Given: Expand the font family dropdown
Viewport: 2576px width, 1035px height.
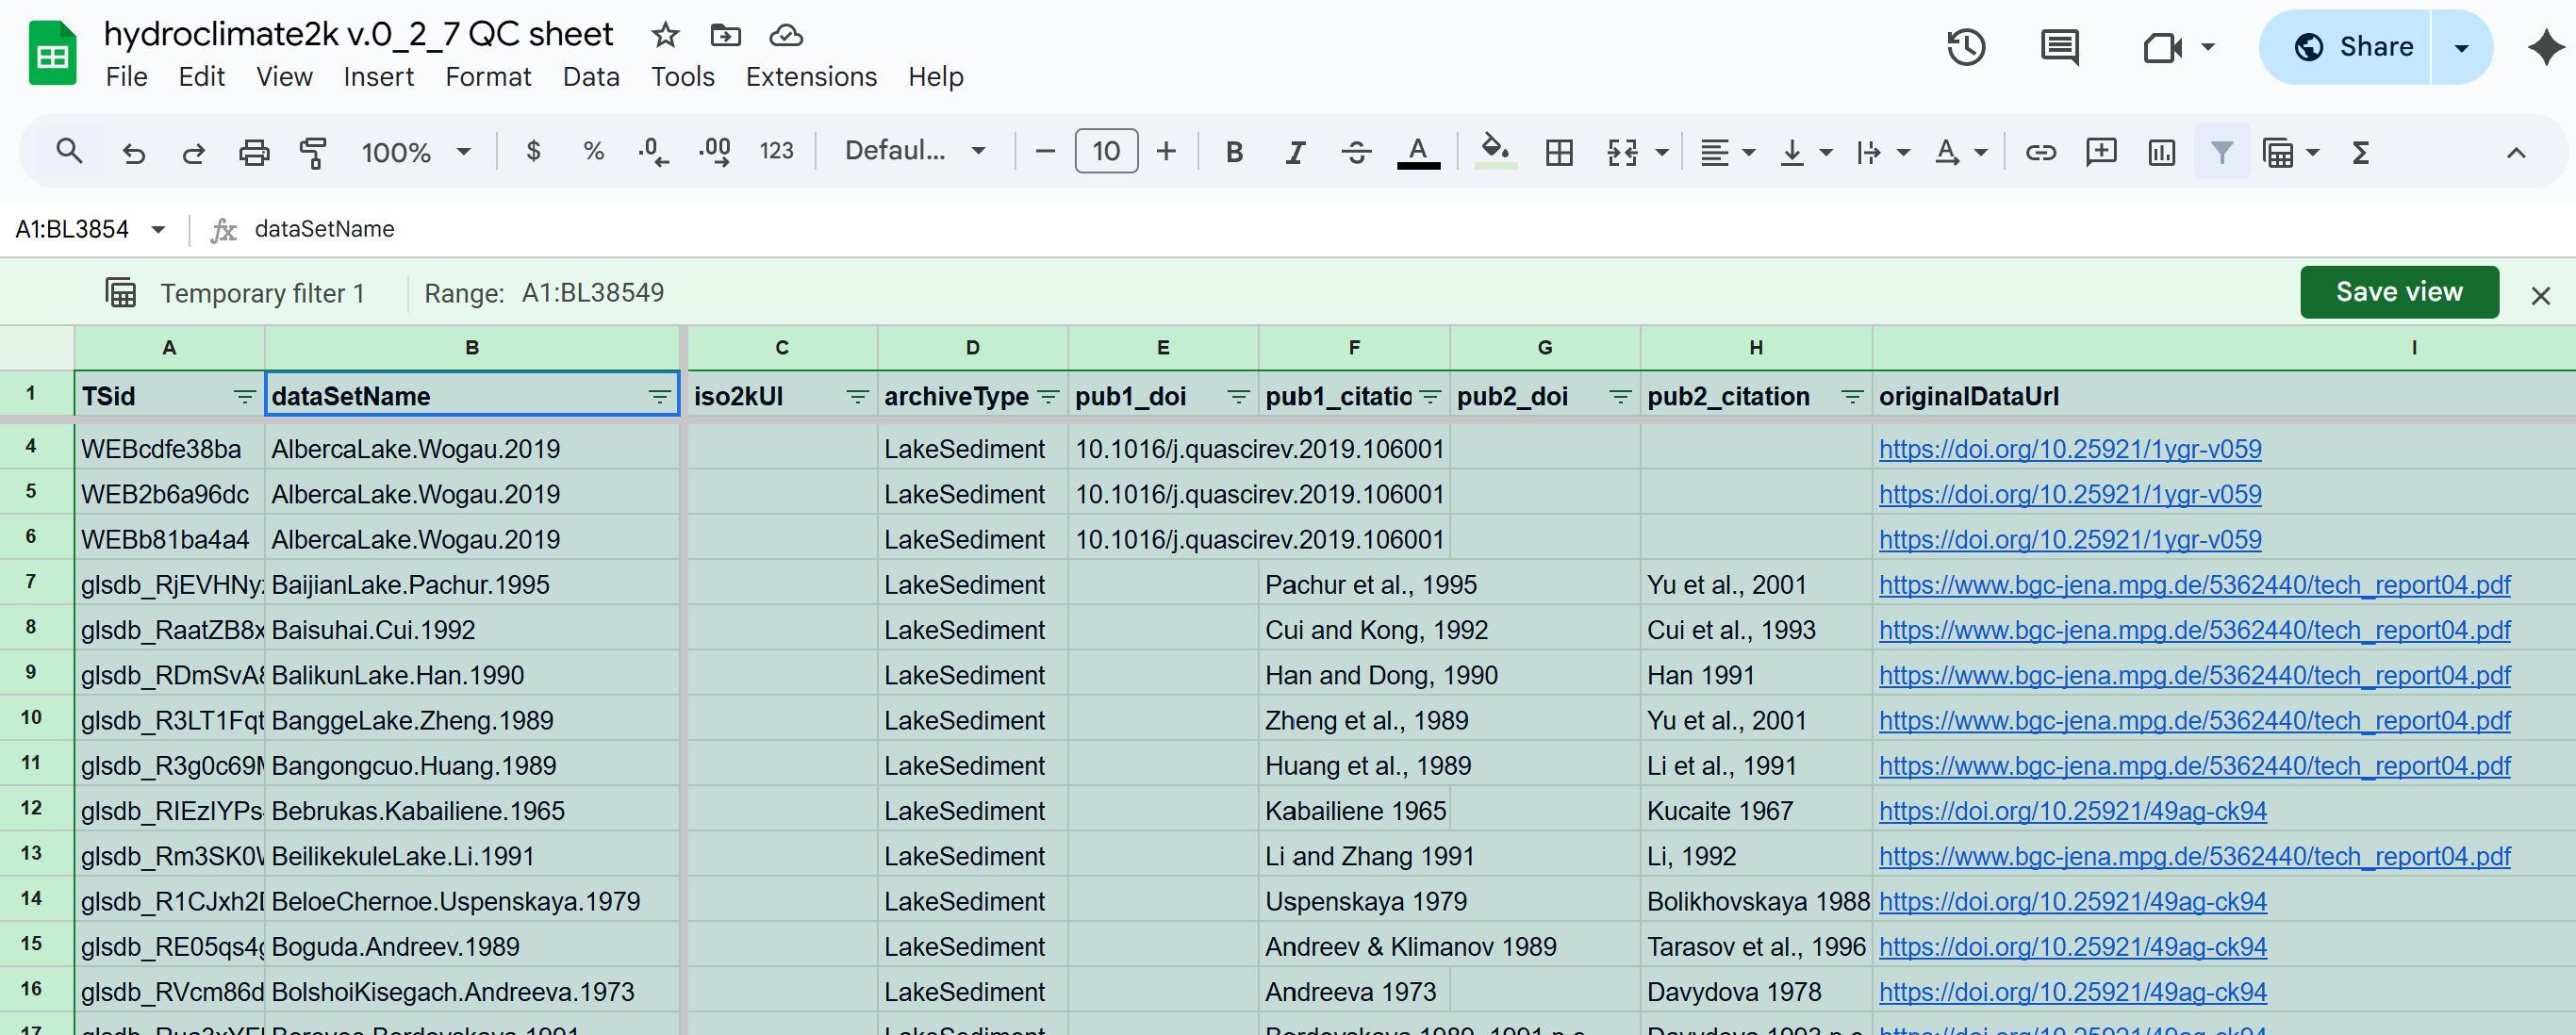Looking at the screenshot, I should point(915,151).
